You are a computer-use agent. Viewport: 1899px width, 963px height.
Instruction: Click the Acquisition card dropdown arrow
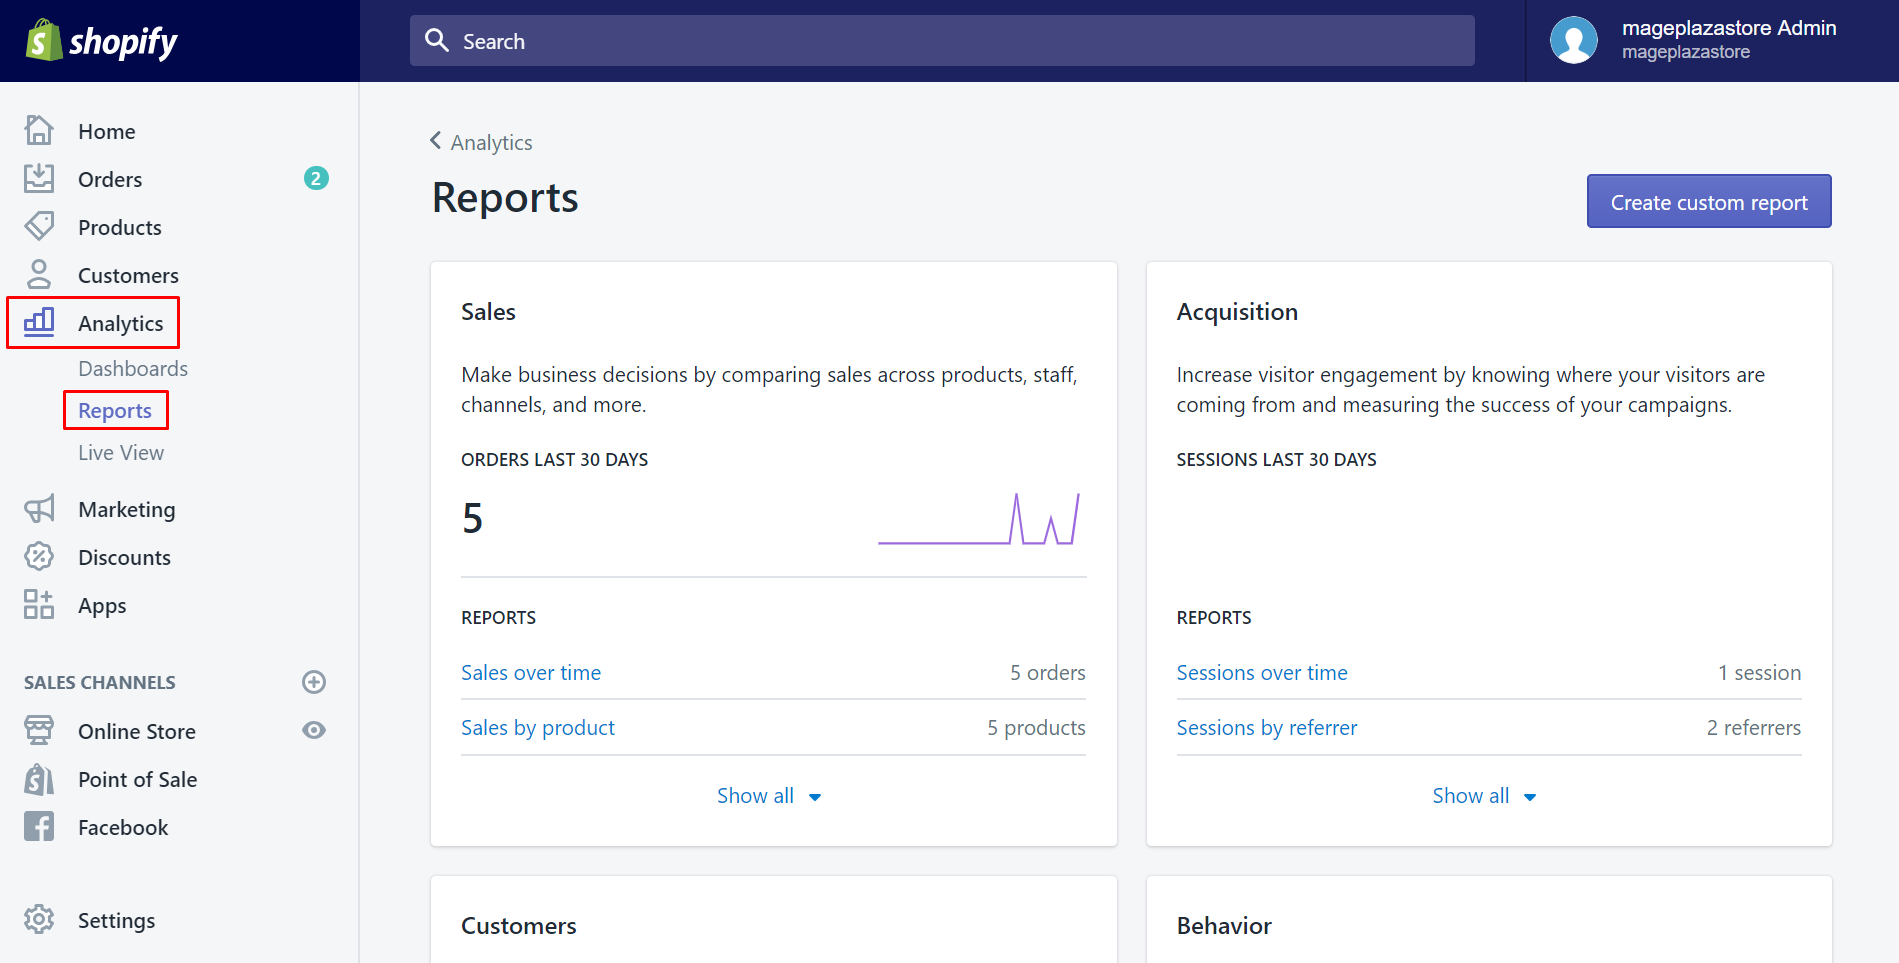[1530, 797]
